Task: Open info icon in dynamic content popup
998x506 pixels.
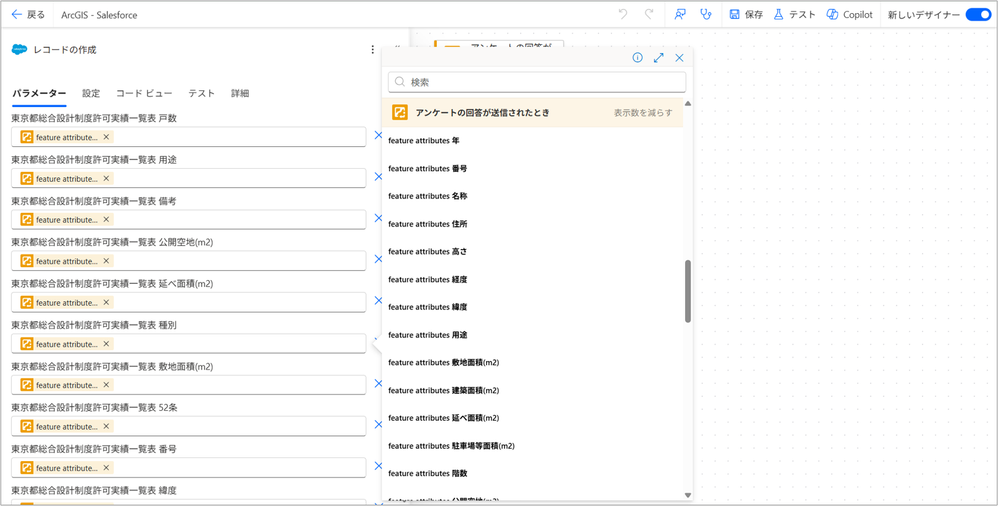Action: [x=637, y=58]
